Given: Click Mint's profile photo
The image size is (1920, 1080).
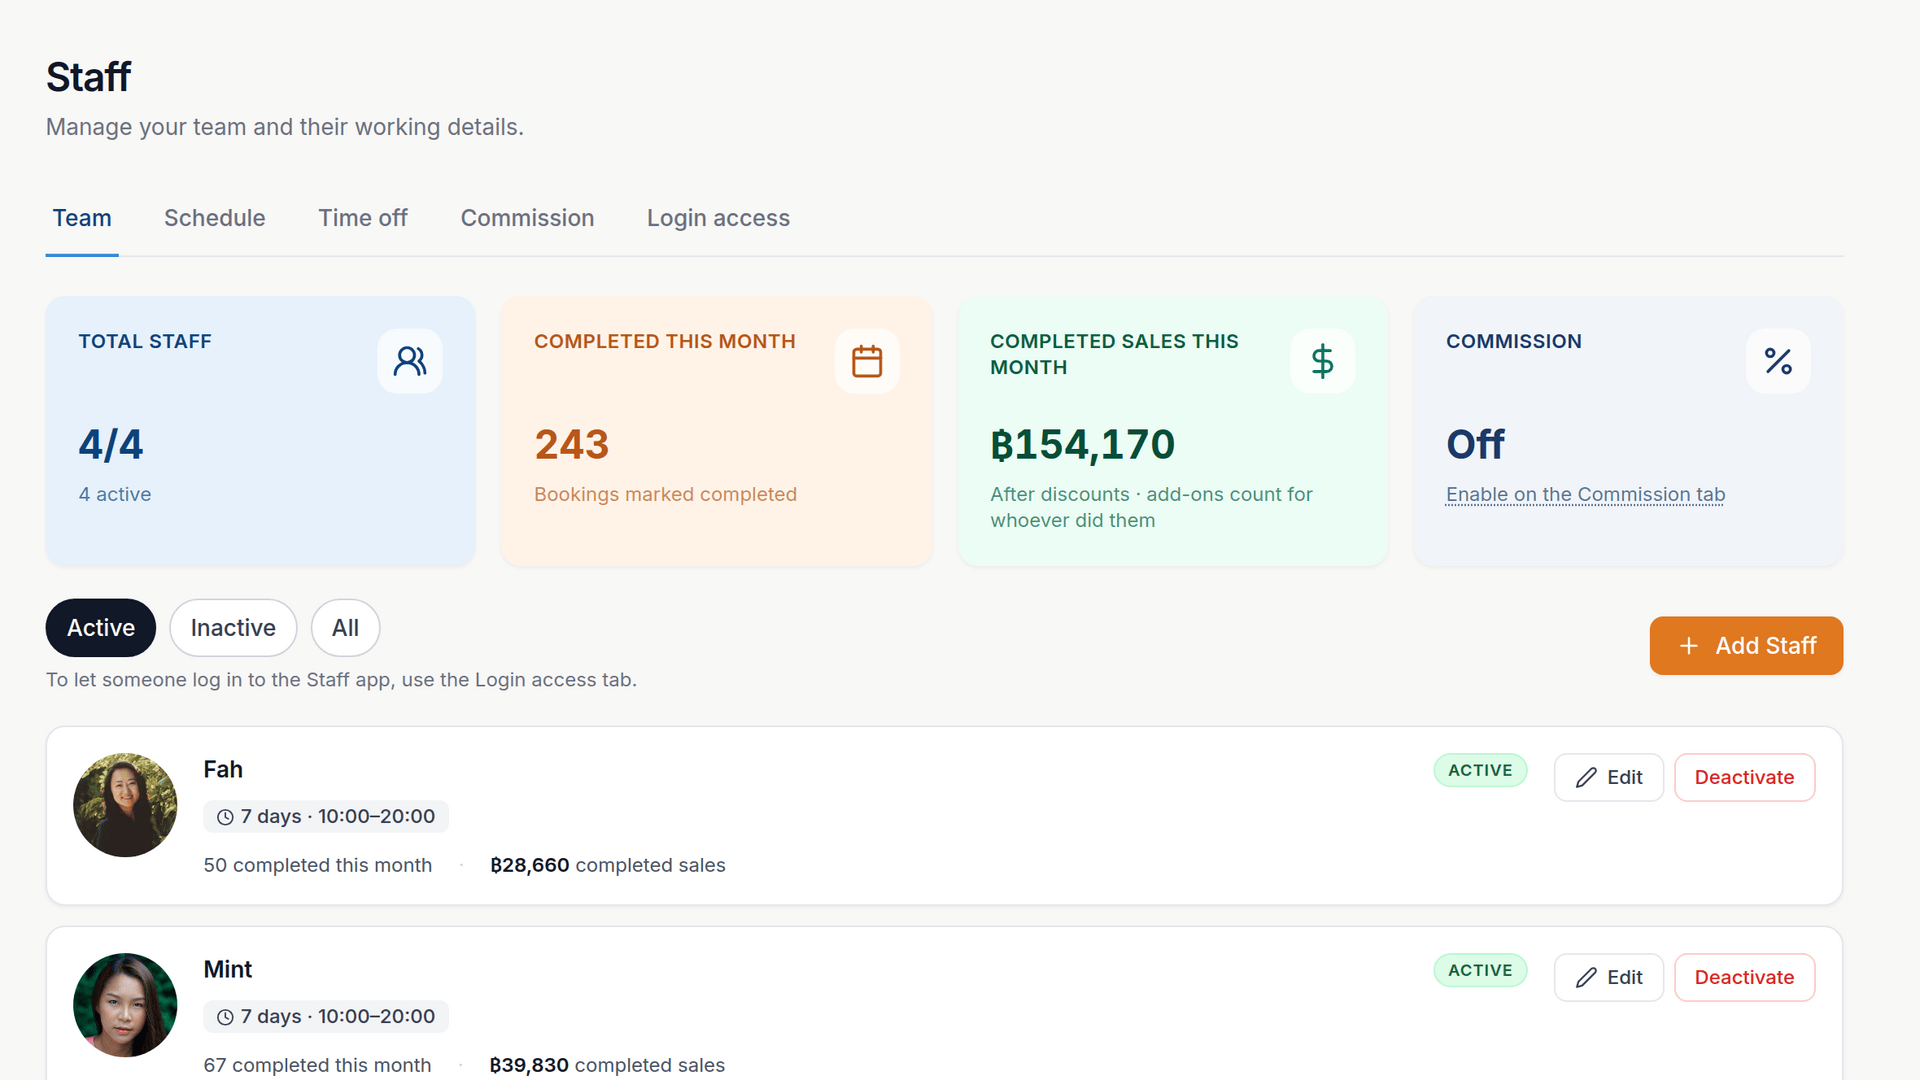Looking at the screenshot, I should [125, 1005].
